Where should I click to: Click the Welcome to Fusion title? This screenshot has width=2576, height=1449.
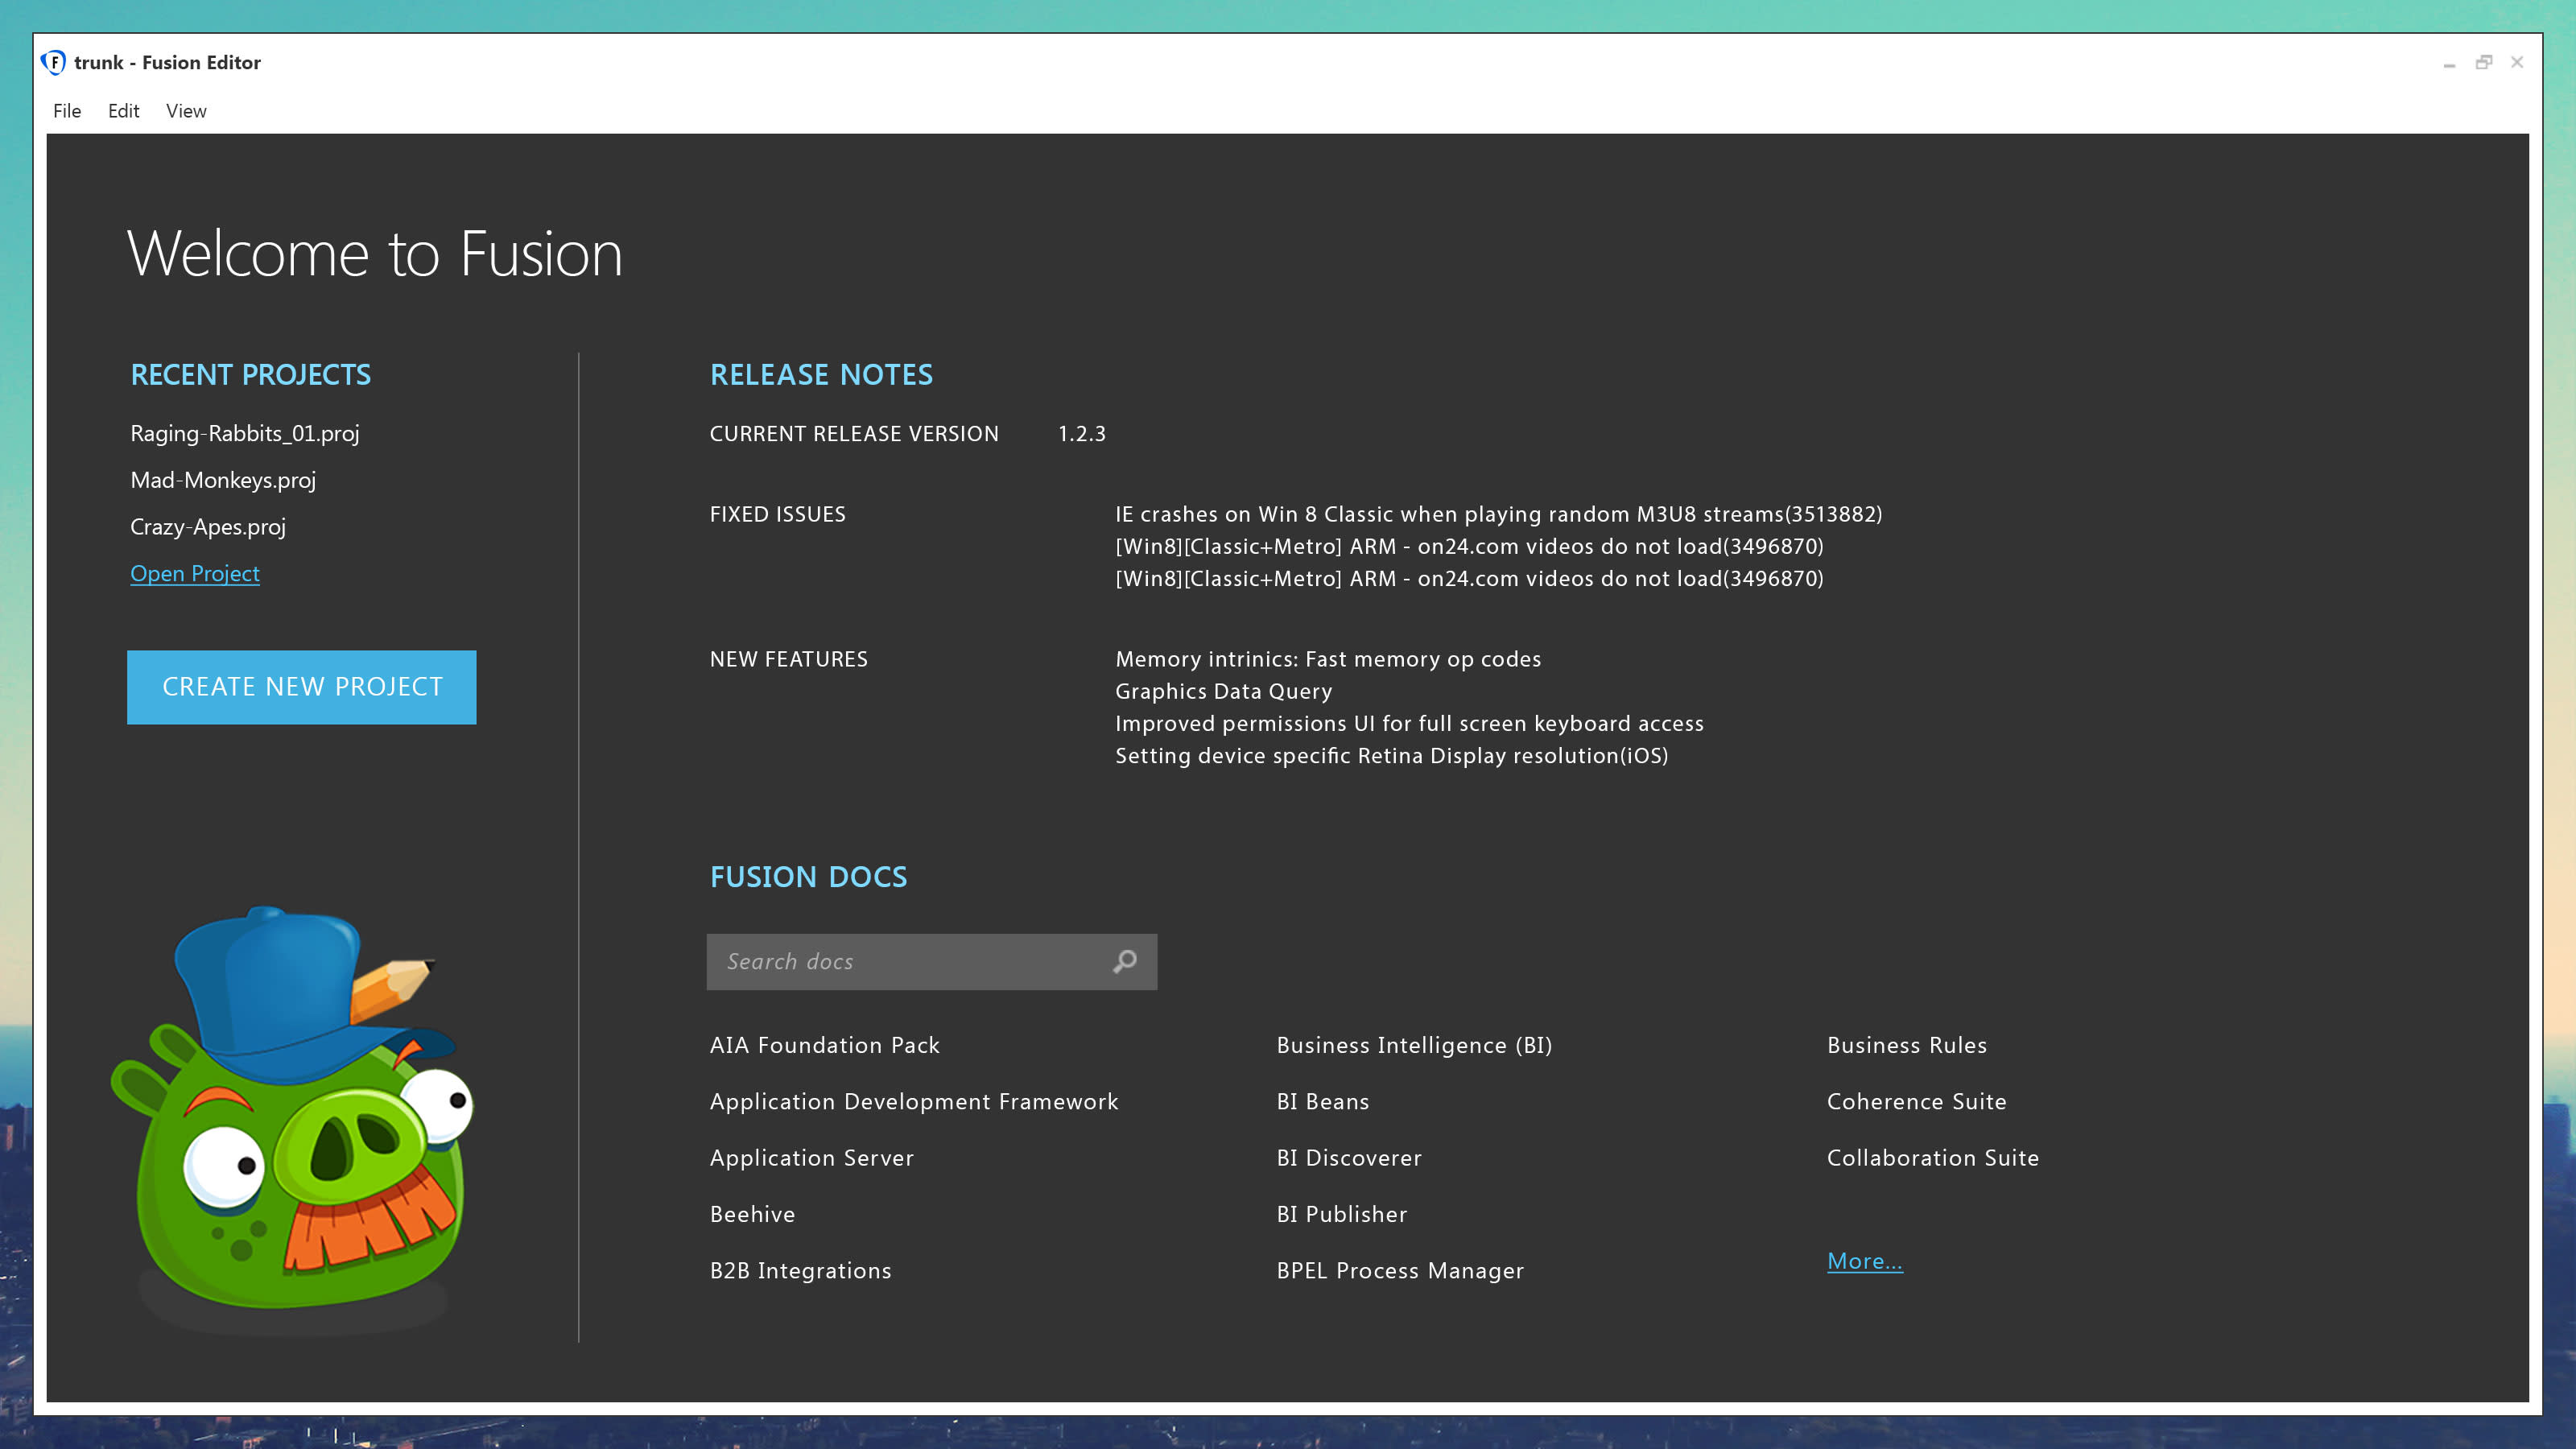(375, 253)
